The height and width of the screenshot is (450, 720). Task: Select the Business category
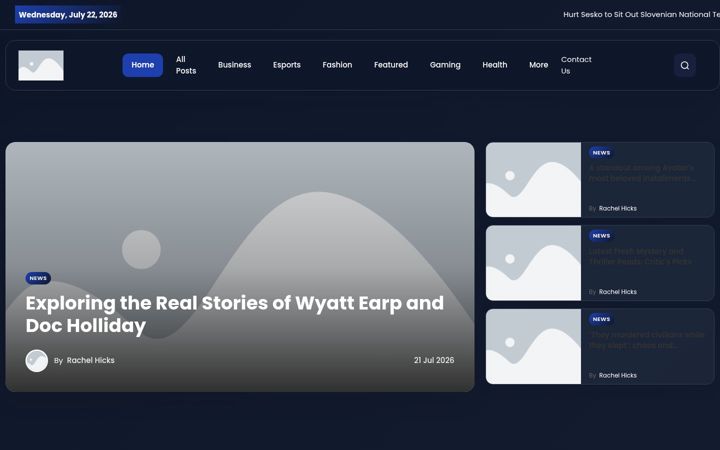click(x=234, y=65)
